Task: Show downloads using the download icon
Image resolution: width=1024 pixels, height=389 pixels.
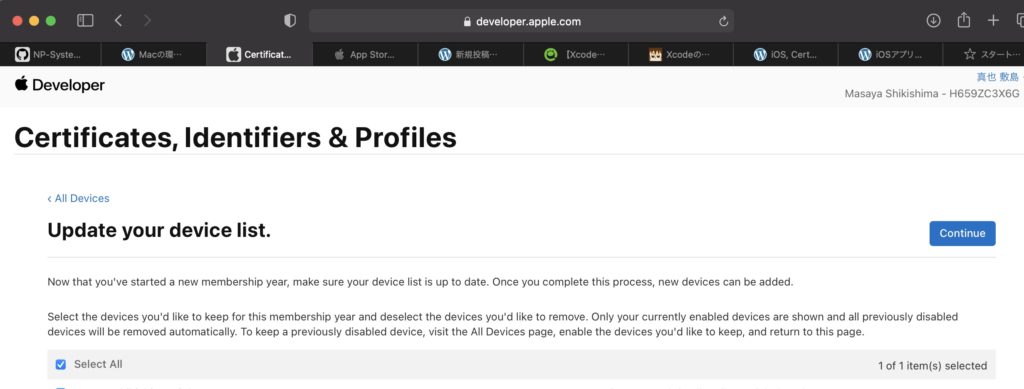Action: point(933,21)
